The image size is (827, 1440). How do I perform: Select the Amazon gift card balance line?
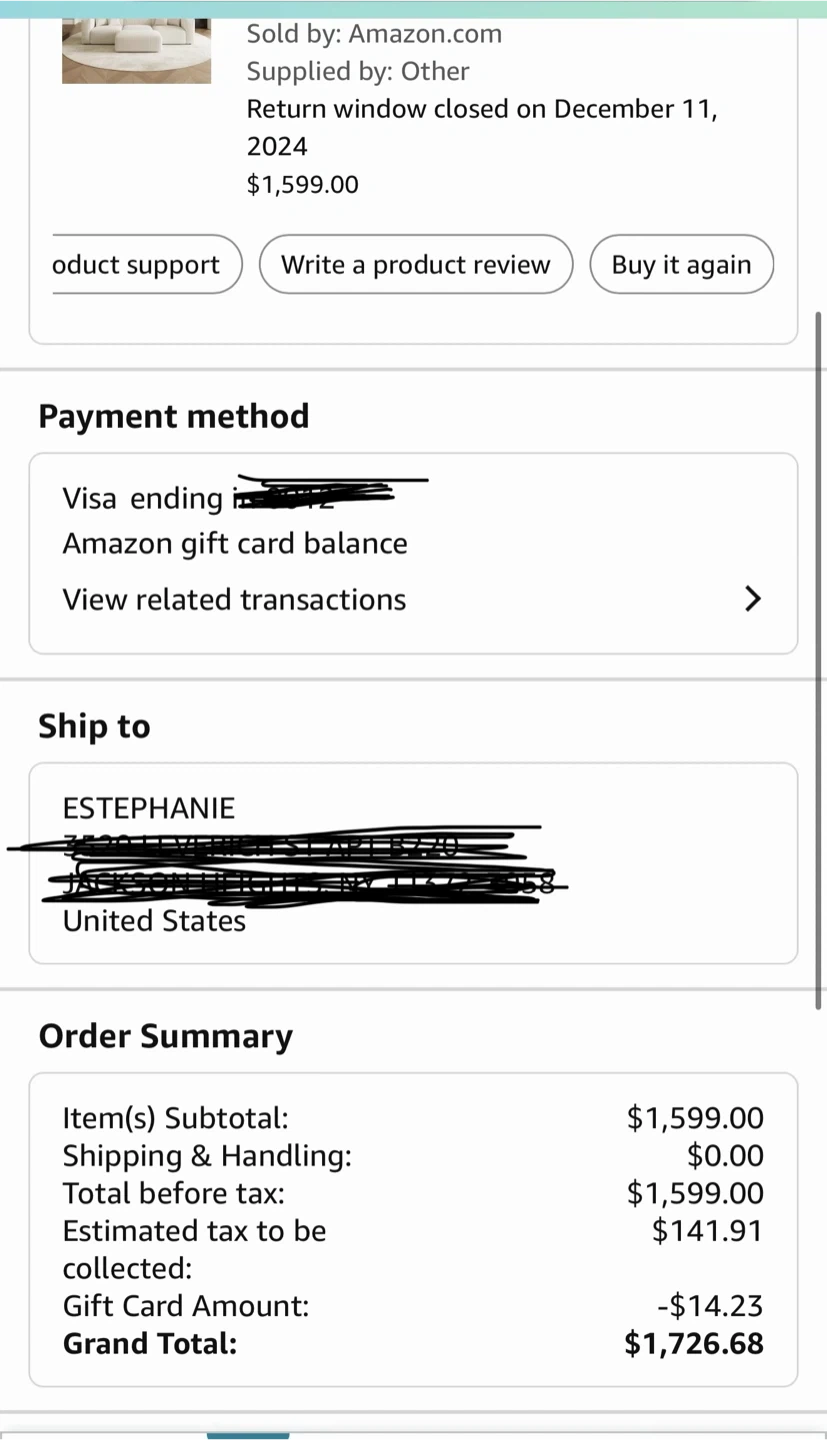(x=235, y=544)
